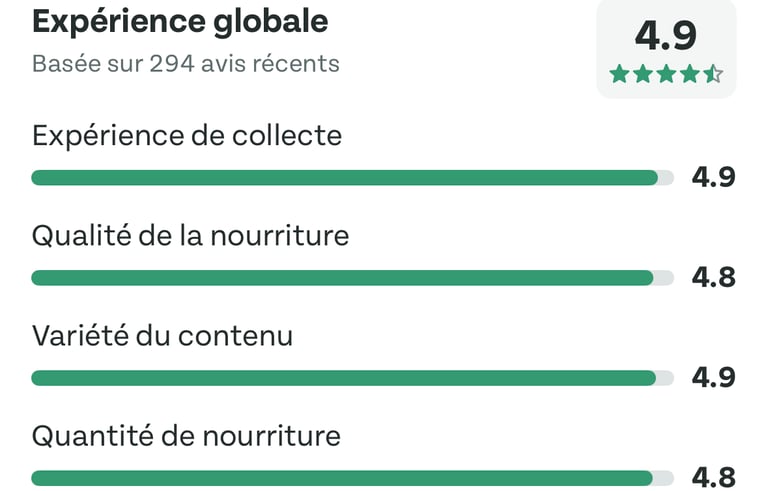Select the "Variété du contenu" label

click(x=163, y=336)
